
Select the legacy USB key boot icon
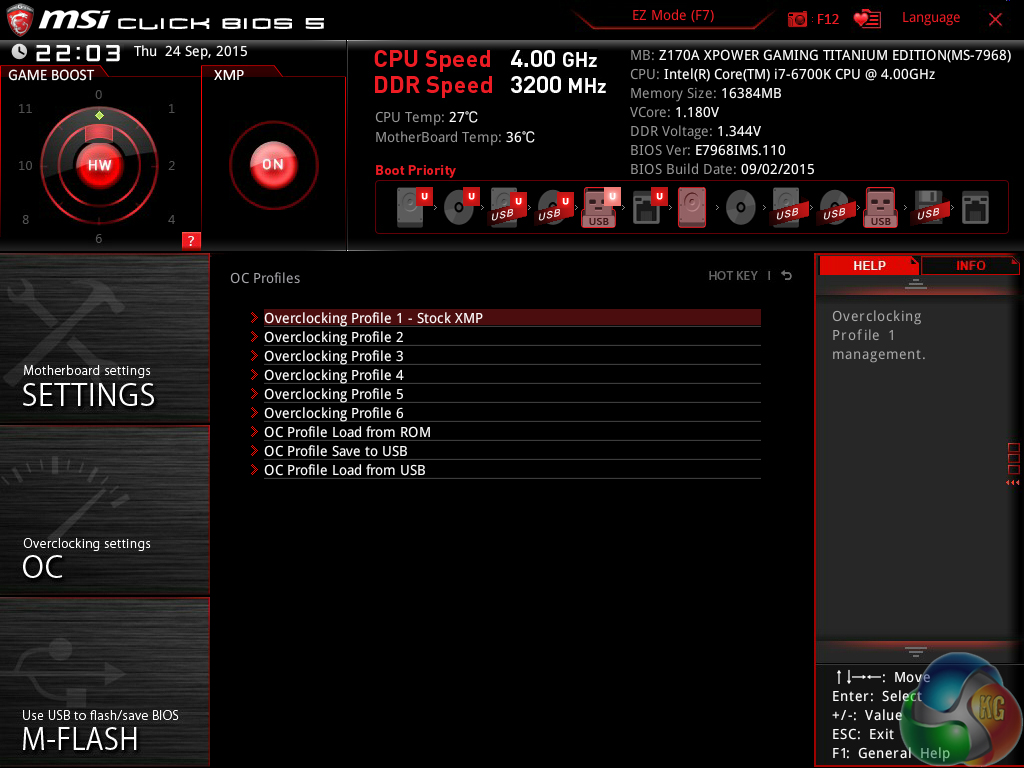[880, 207]
